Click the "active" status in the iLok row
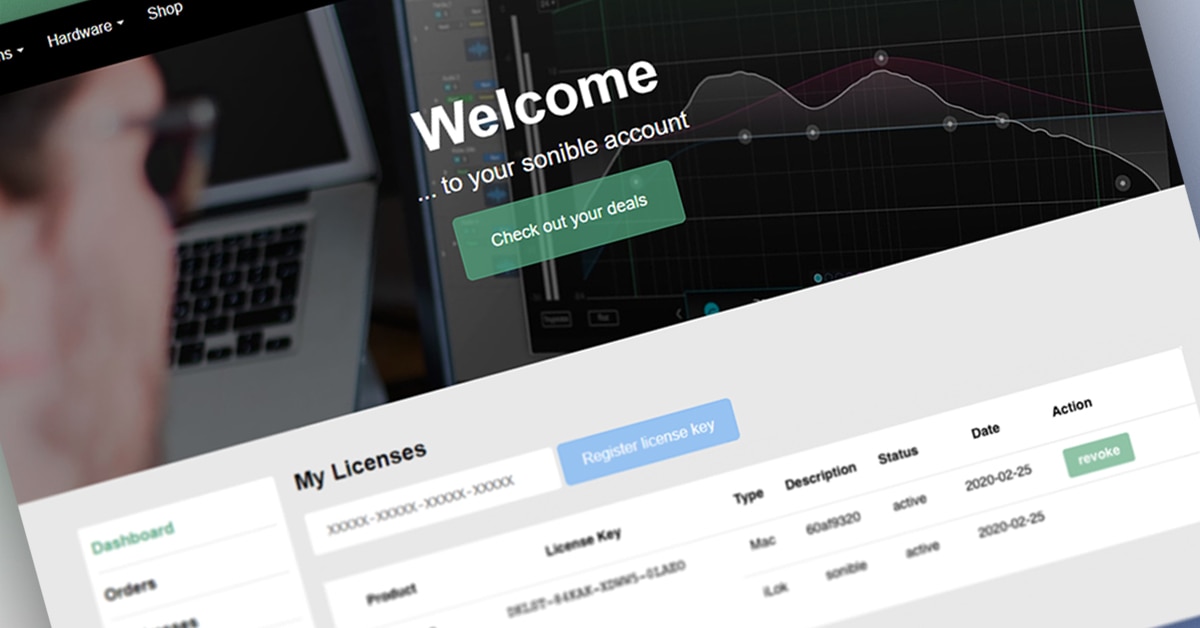Image resolution: width=1200 pixels, height=628 pixels. coord(922,549)
